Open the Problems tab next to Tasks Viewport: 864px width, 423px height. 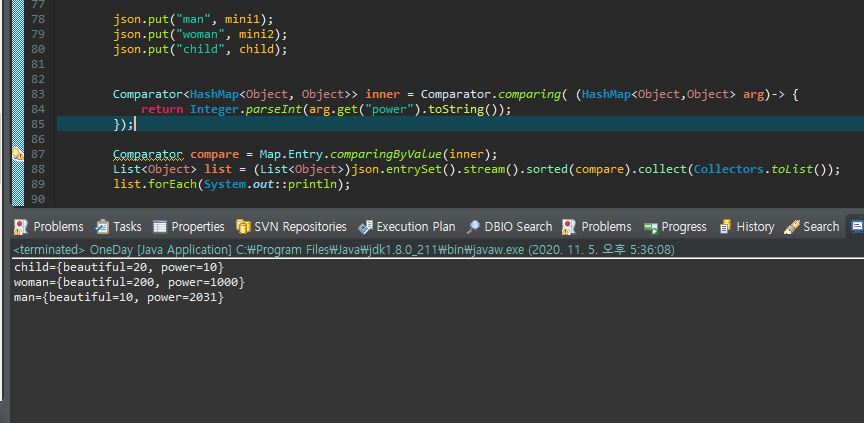point(48,226)
